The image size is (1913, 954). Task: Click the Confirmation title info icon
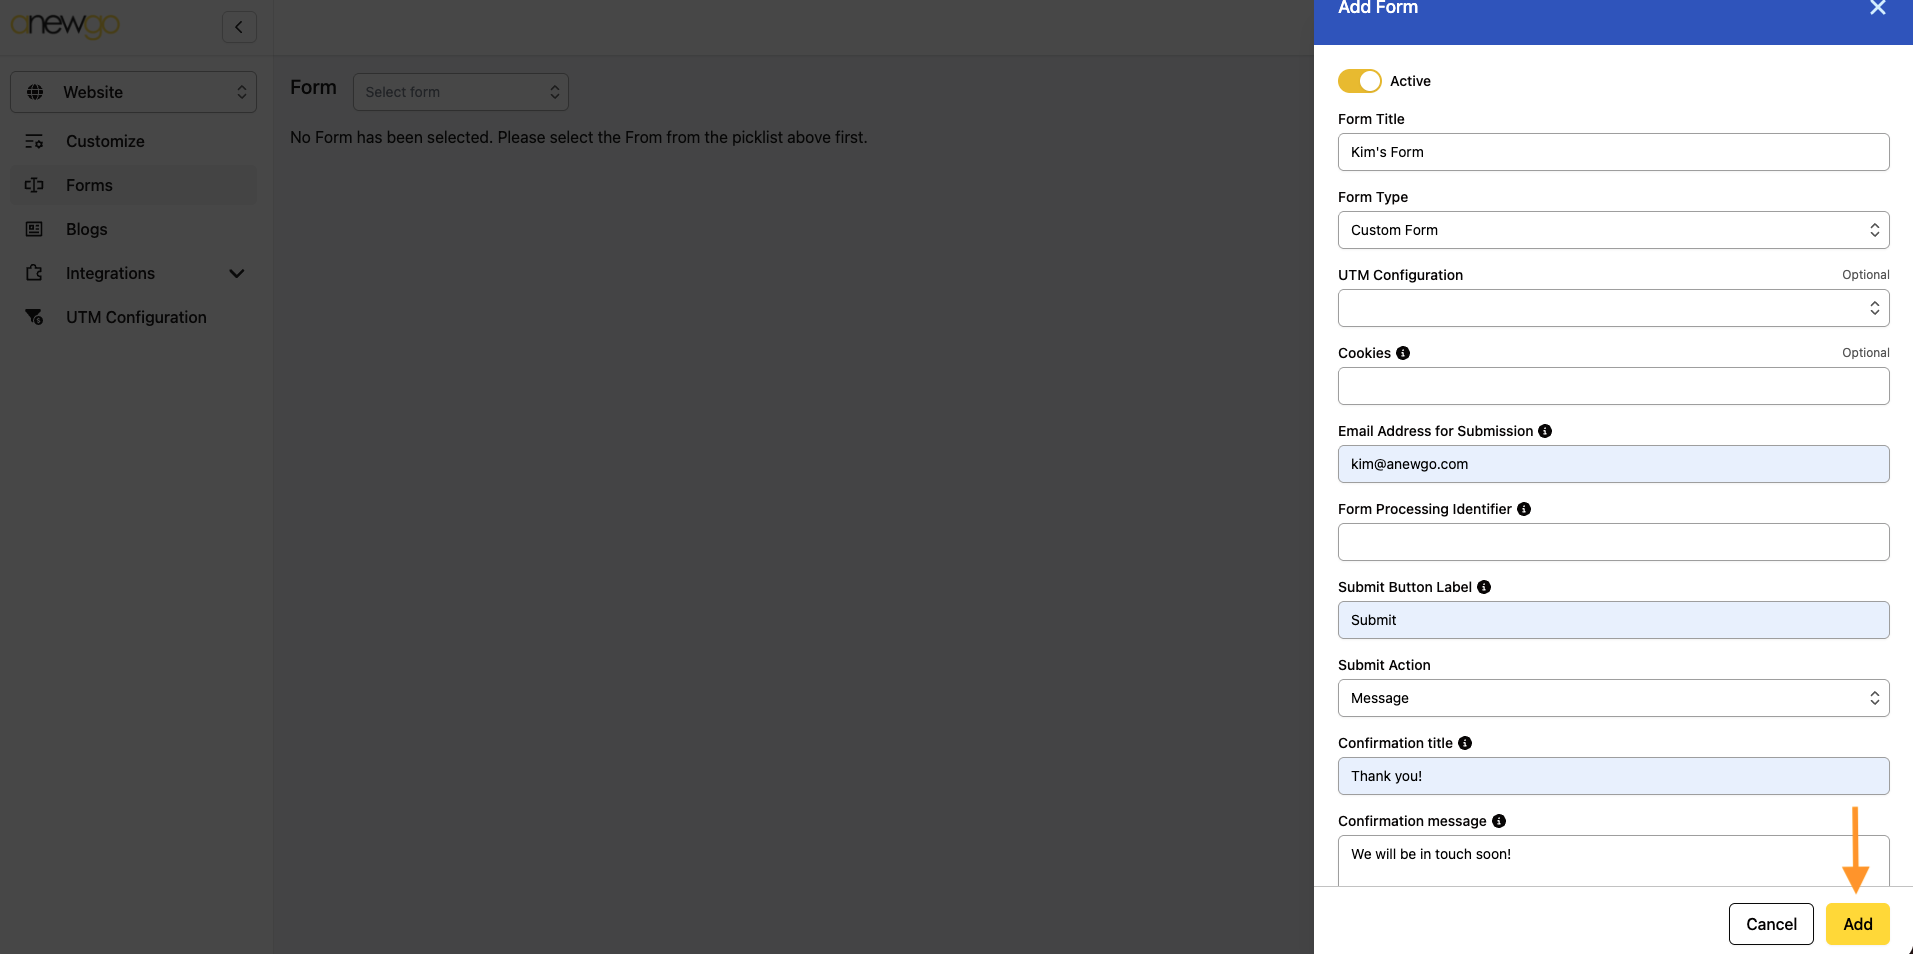[1465, 743]
